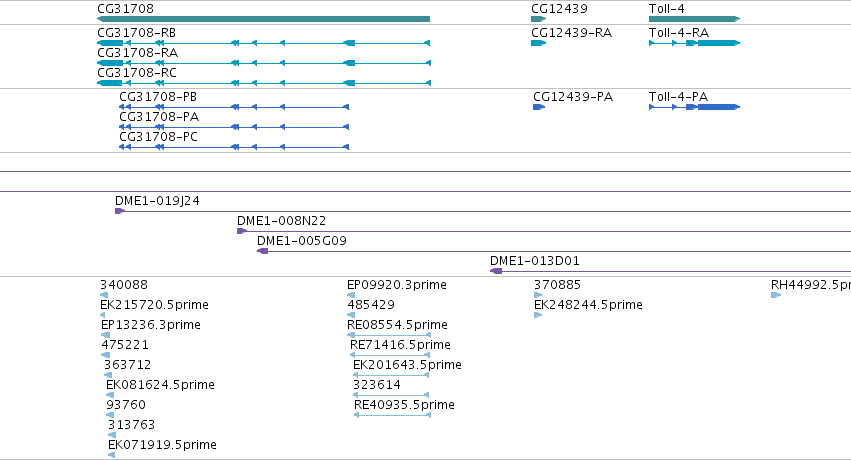Click the Toll-4-RA transcript glyph
This screenshot has height=460, width=851.
click(694, 43)
